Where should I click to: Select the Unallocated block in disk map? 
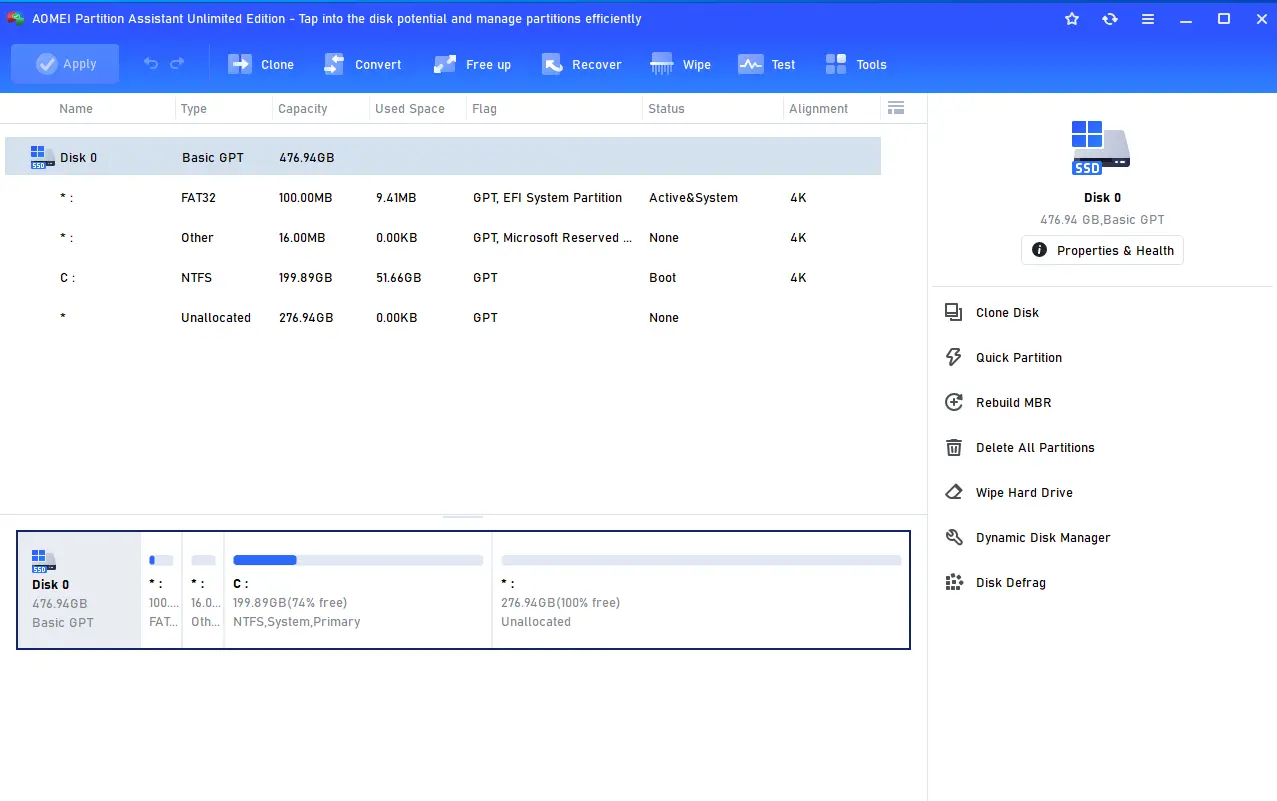[701, 590]
